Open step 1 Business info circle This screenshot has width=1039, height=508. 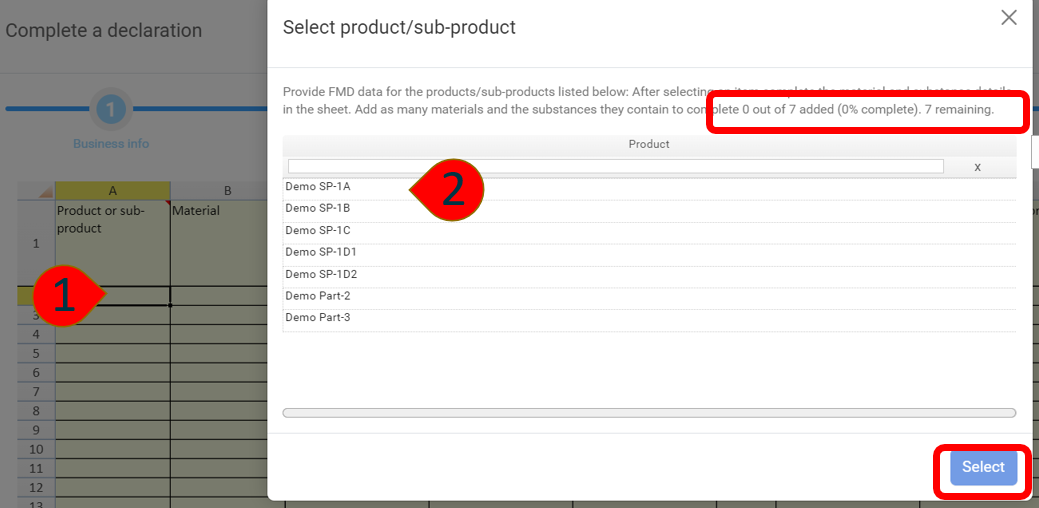coord(111,109)
